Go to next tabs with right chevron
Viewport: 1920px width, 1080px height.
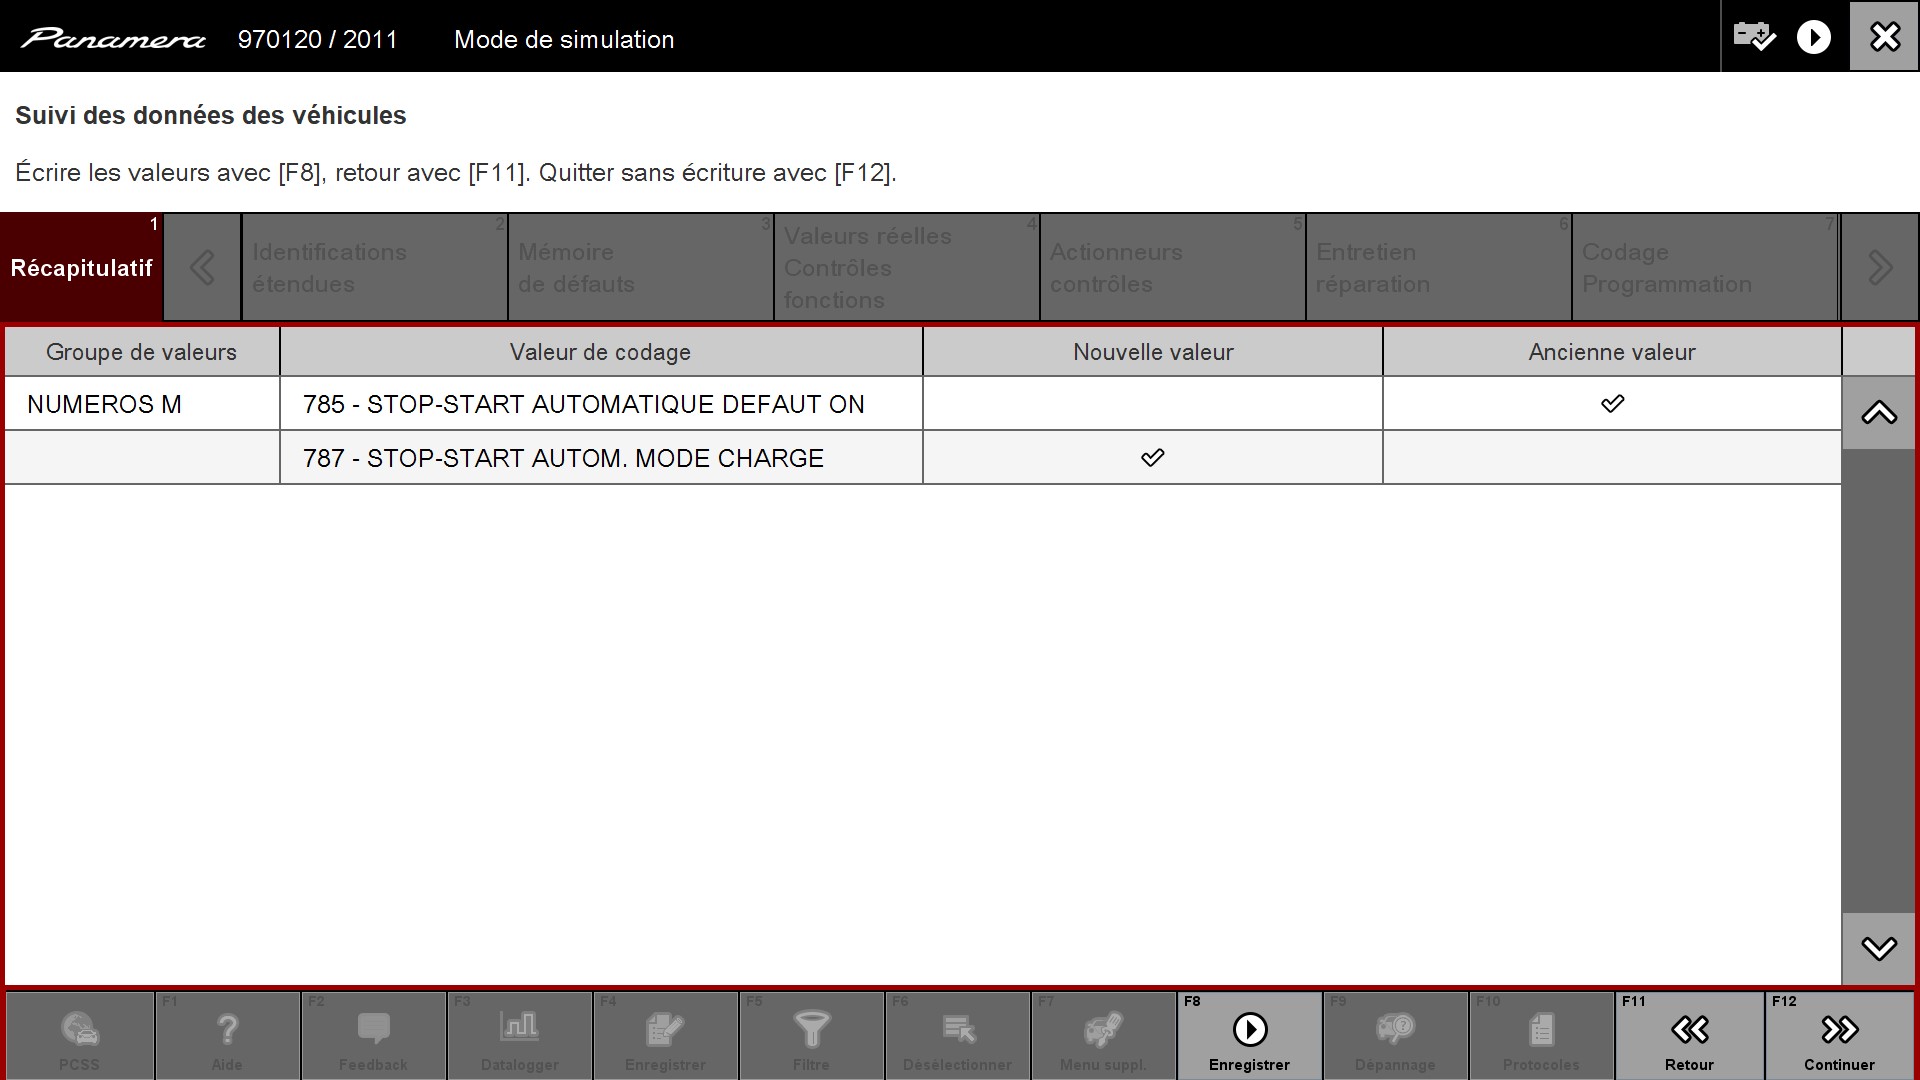point(1880,268)
